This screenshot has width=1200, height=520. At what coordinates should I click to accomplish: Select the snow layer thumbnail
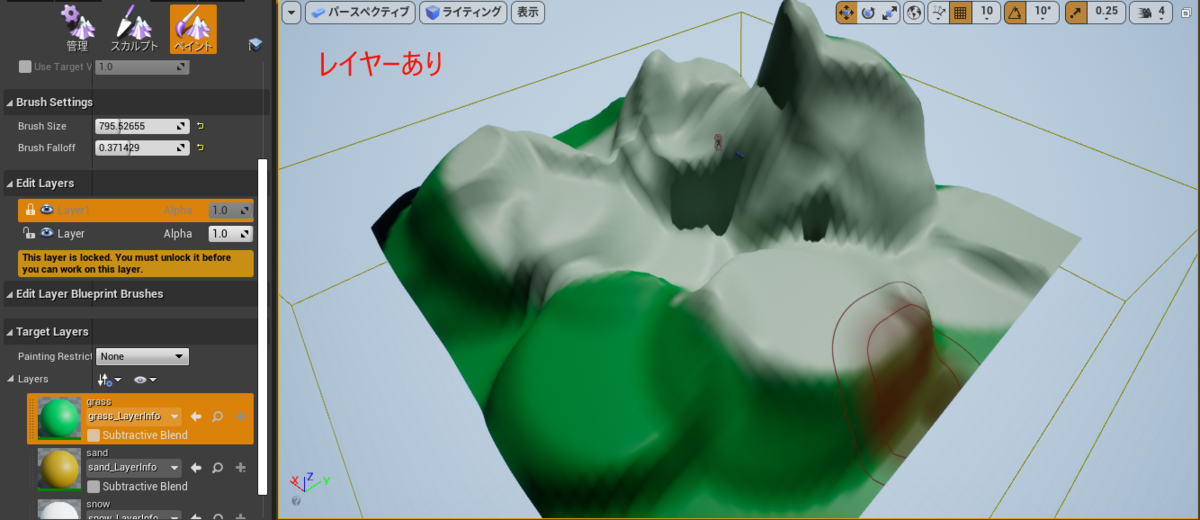tap(59, 509)
